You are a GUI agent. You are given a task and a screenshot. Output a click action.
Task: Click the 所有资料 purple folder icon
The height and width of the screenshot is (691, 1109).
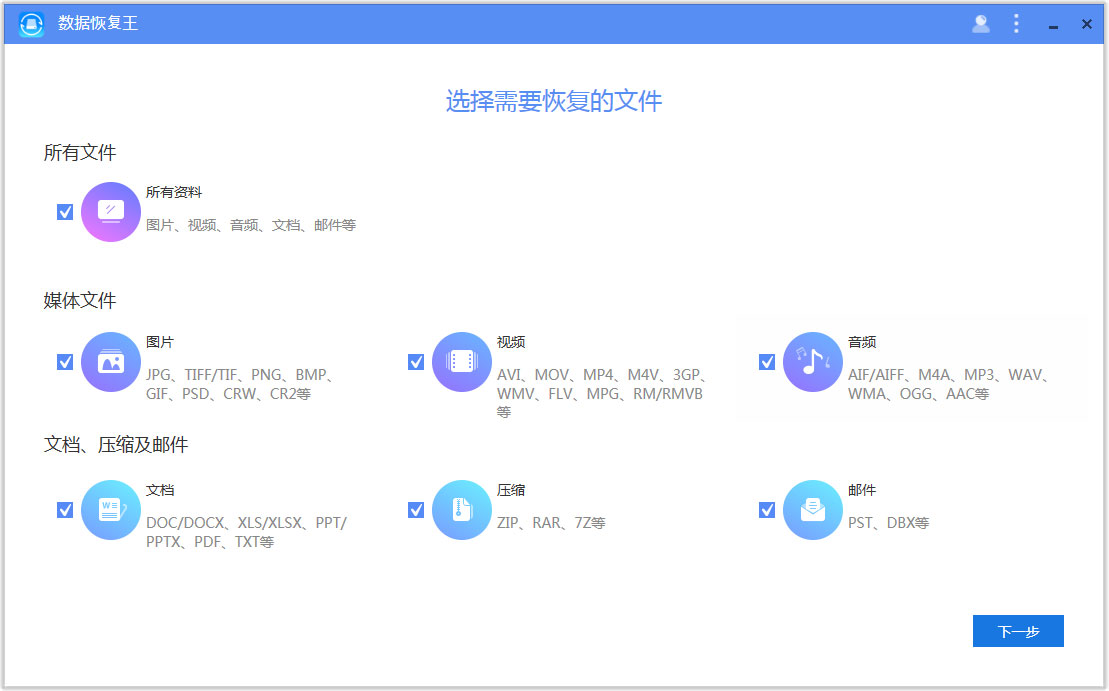tap(110, 211)
